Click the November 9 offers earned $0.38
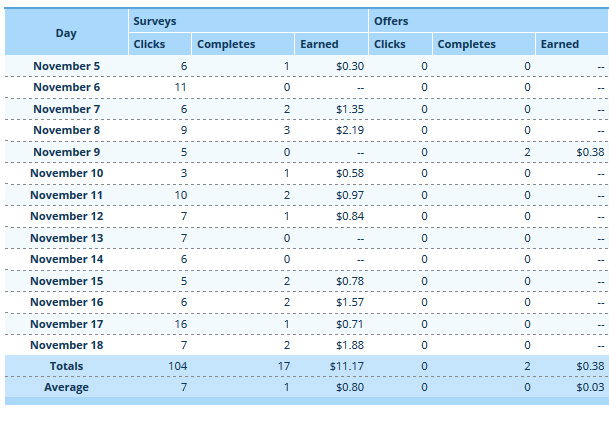The height and width of the screenshot is (426, 609). click(x=590, y=152)
